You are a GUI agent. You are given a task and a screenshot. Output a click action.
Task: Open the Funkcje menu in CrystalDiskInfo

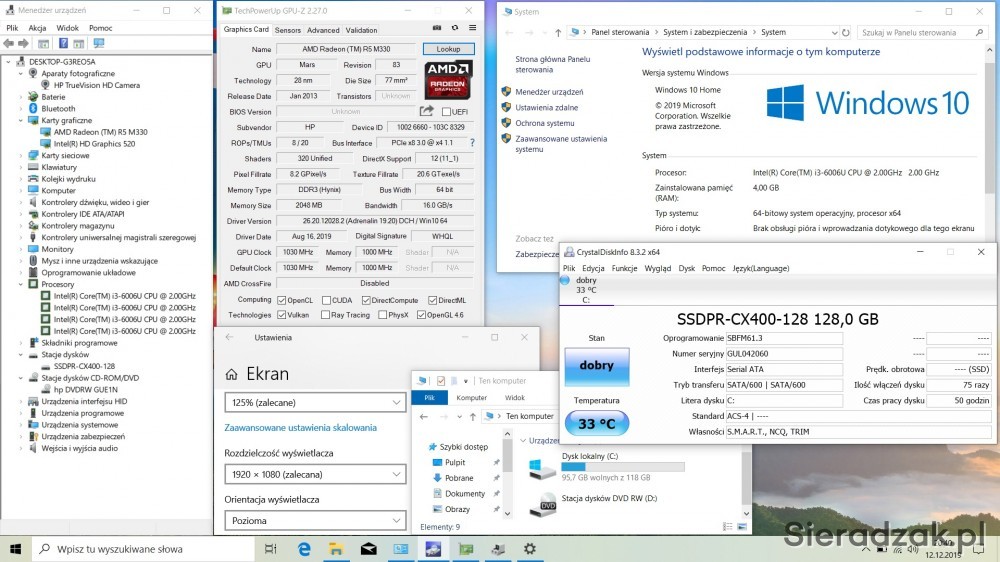(624, 269)
